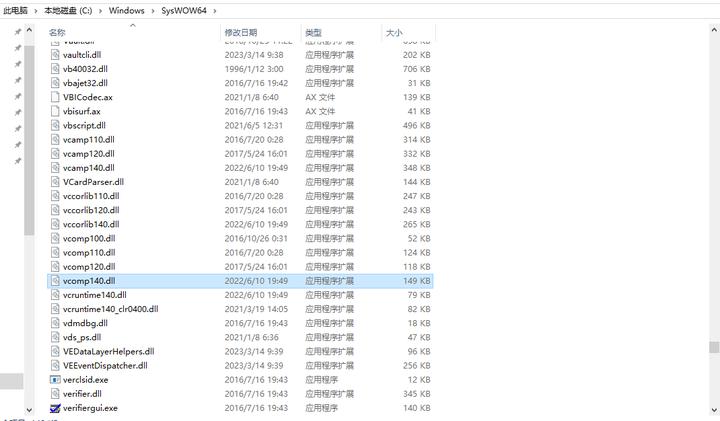The width and height of the screenshot is (720, 421).
Task: Click the file name verifiergui.exe
Action: point(90,408)
